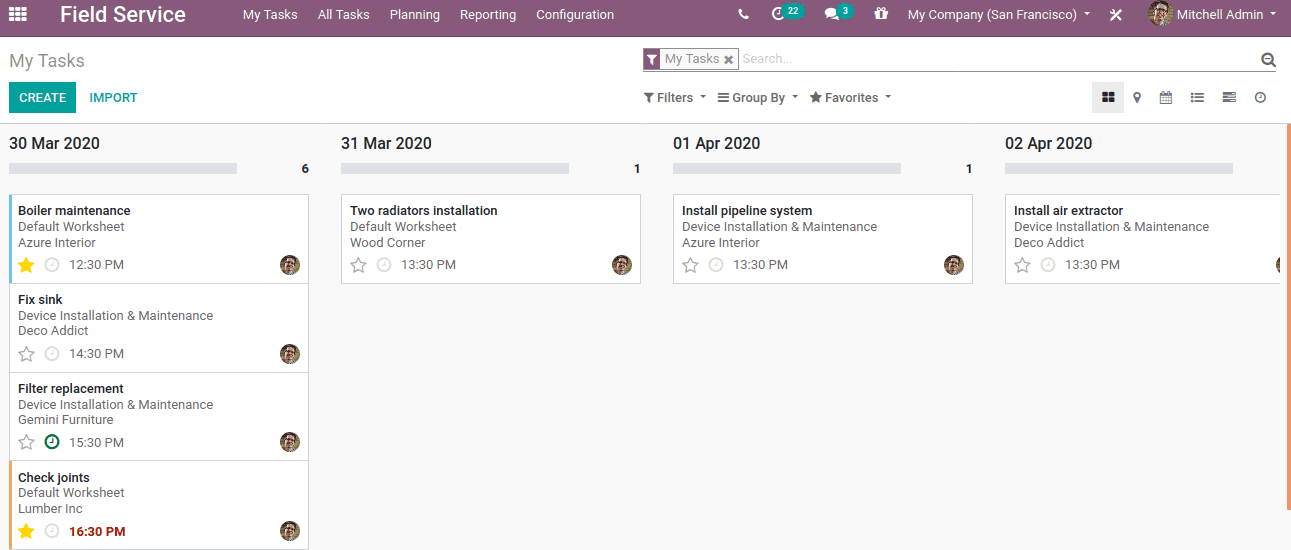Open the Favorites dropdown
Screen dimensions: 1291x550
850,98
